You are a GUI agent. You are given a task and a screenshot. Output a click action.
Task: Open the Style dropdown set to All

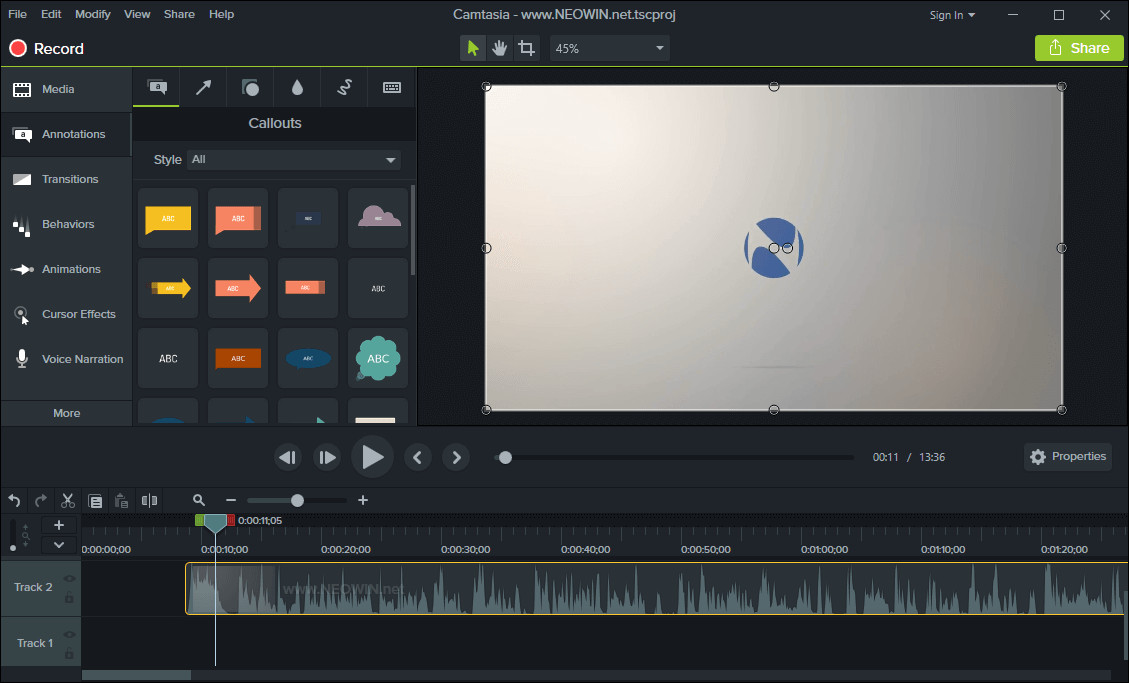tap(293, 159)
